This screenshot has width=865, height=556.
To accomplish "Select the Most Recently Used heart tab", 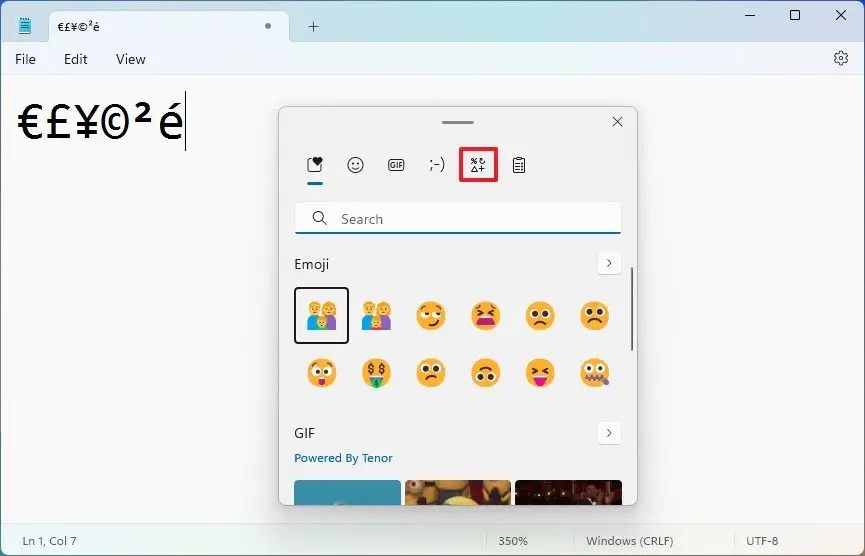I will (314, 165).
